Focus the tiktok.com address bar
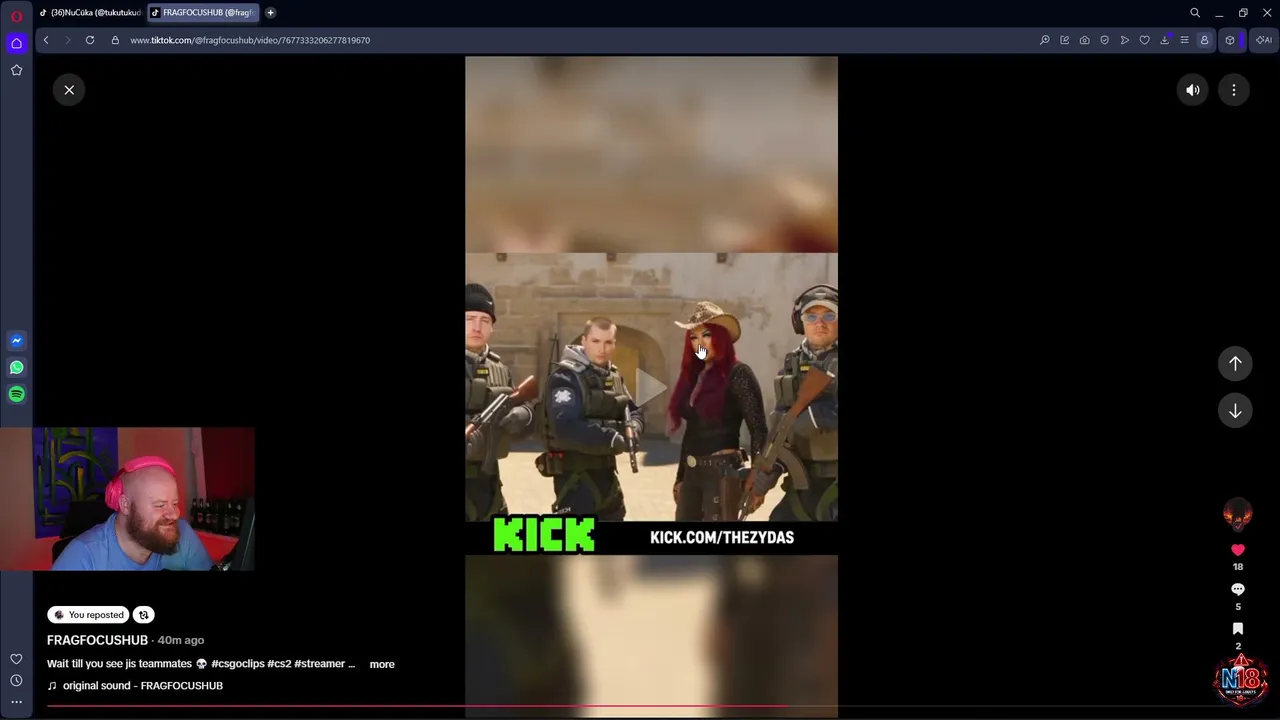1280x720 pixels. (x=250, y=40)
